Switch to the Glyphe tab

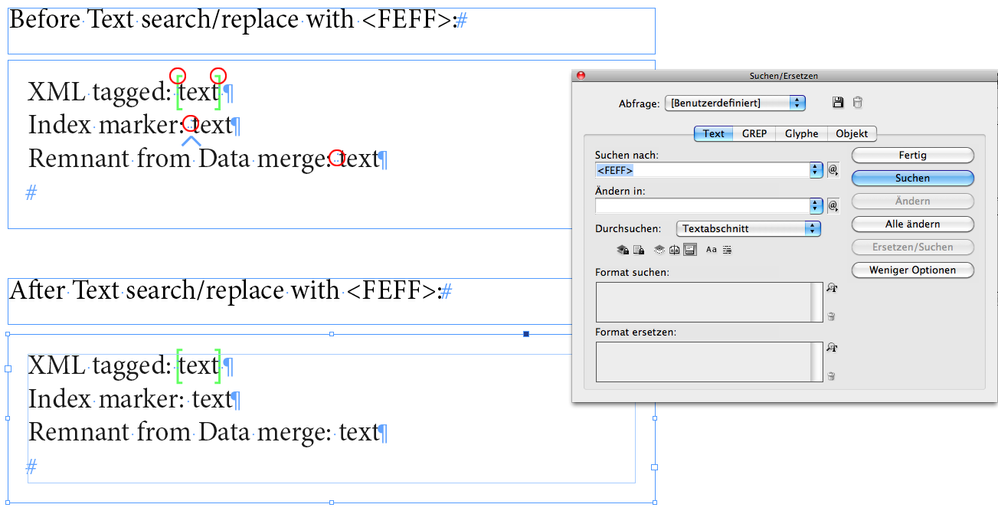click(x=801, y=134)
